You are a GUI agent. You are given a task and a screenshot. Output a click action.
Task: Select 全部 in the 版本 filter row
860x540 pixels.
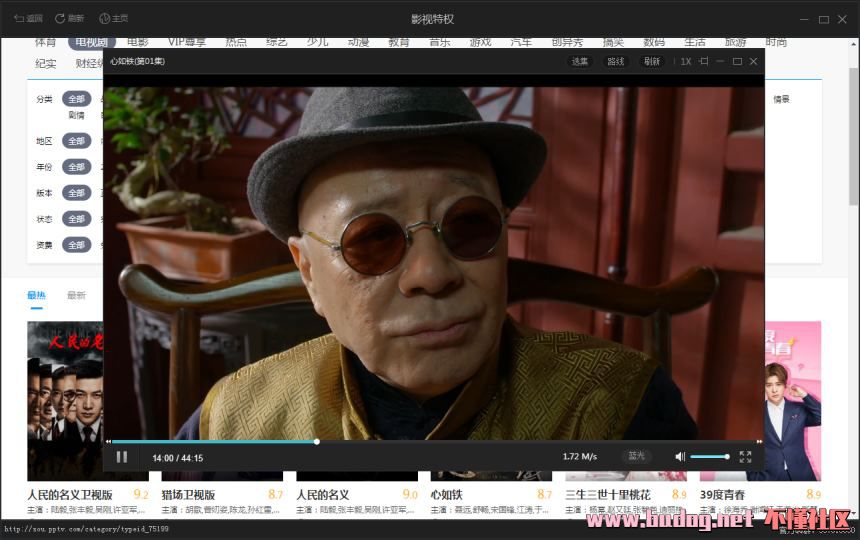click(76, 192)
